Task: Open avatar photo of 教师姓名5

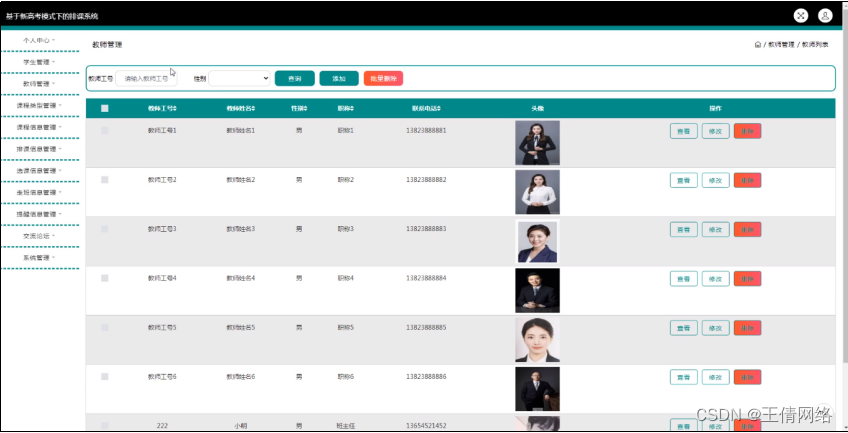Action: click(537, 339)
